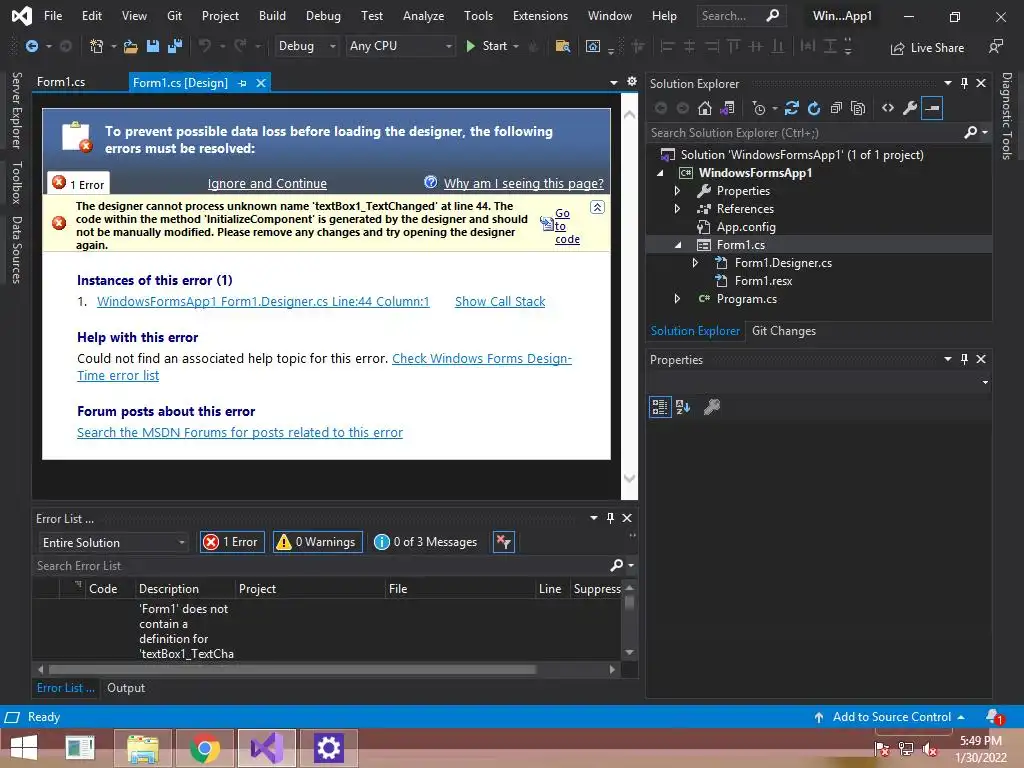The image size is (1024, 768).
Task: Click the Open File folder icon
Action: click(x=131, y=46)
